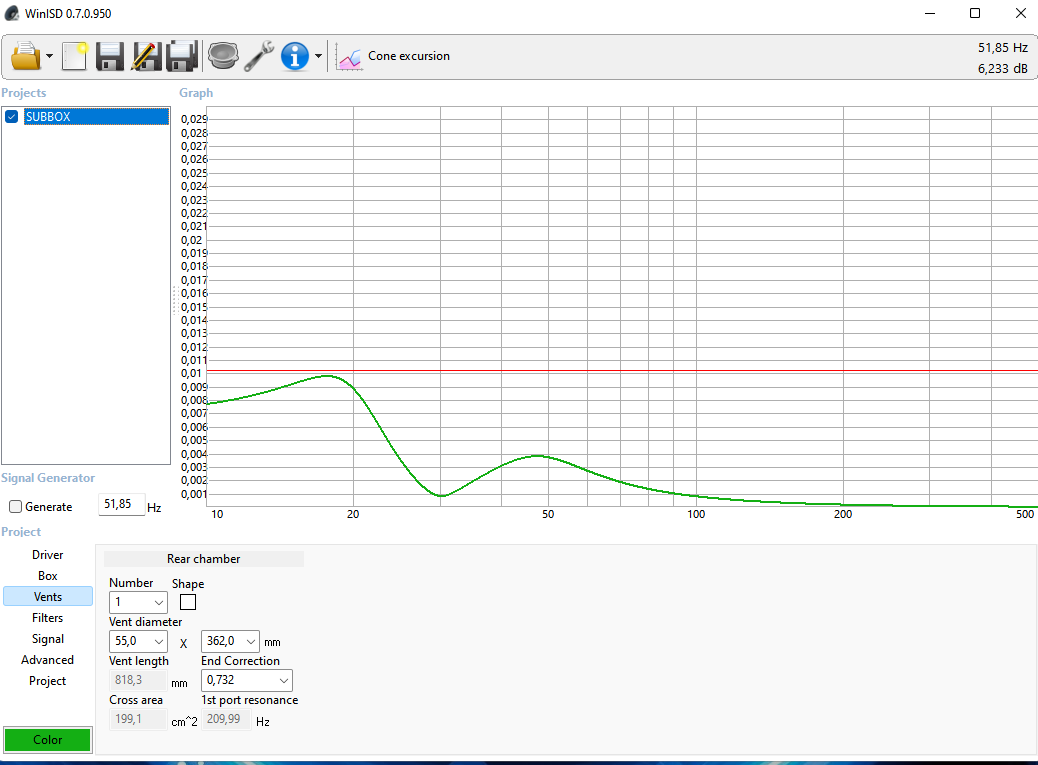Expand the open-folder dropdown arrow
Viewport: 1038px width, 765px height.
click(50, 56)
